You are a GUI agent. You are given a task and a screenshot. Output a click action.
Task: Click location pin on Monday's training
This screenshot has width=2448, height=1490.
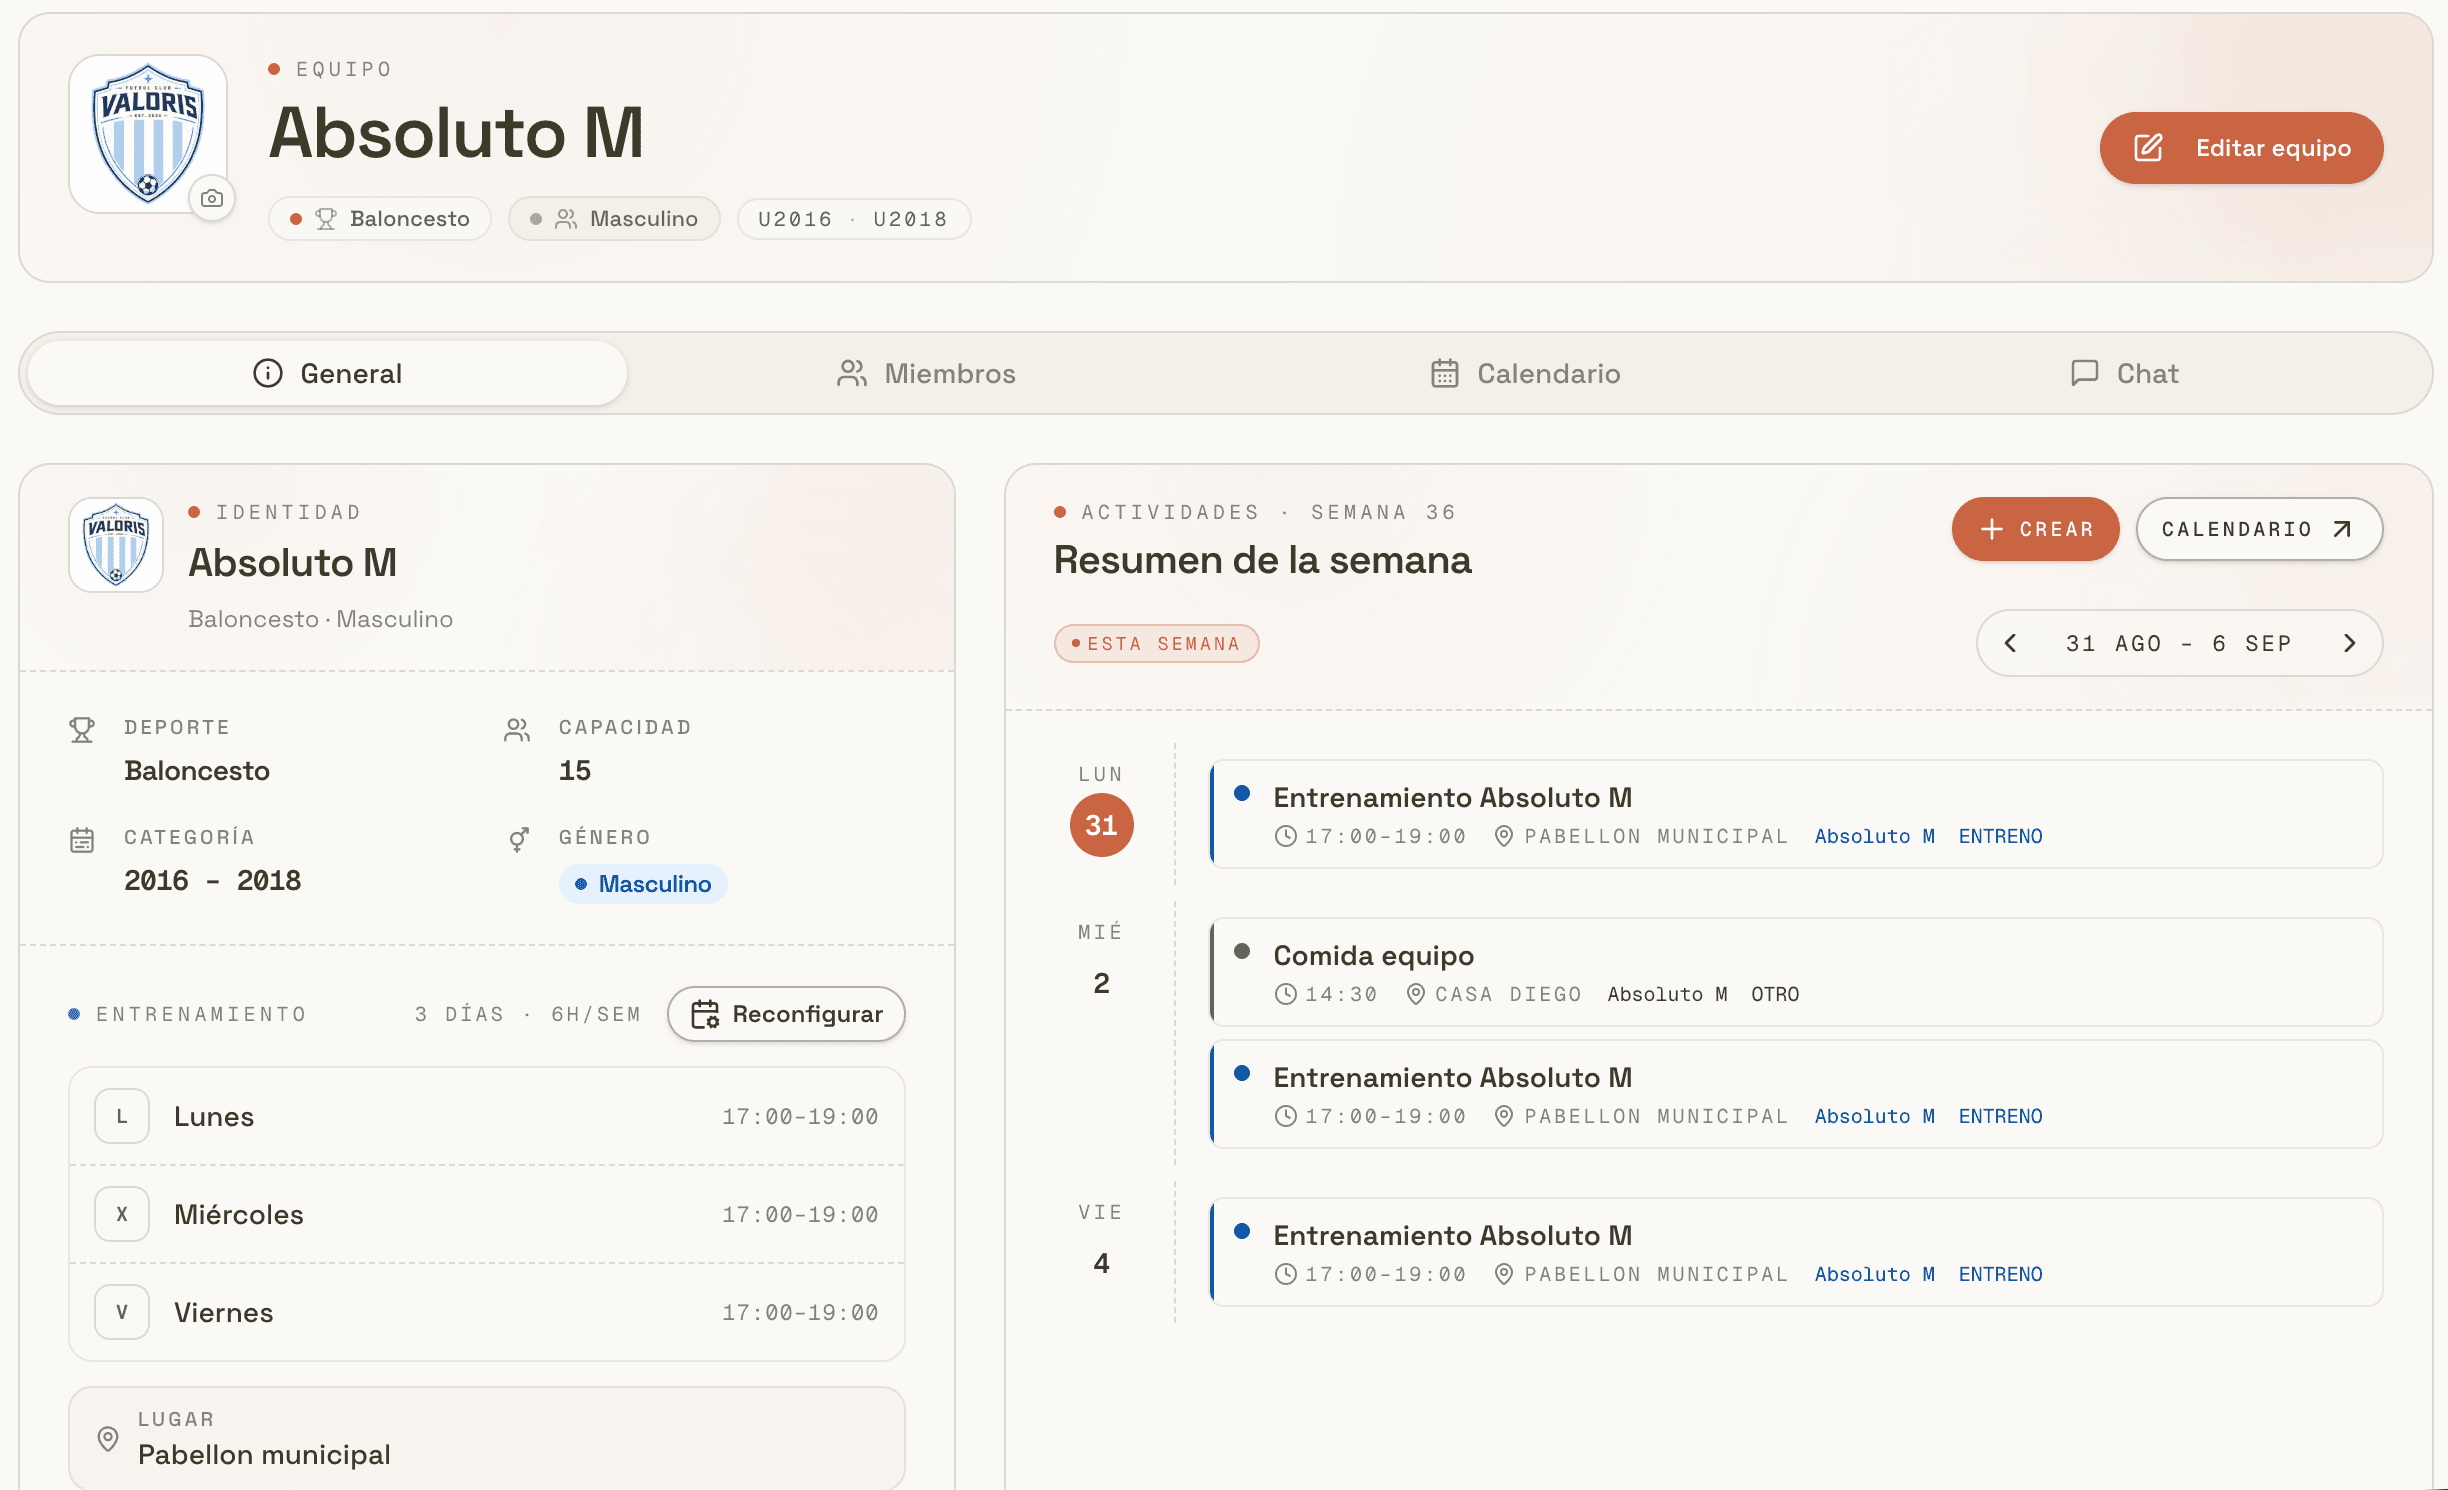1503,836
